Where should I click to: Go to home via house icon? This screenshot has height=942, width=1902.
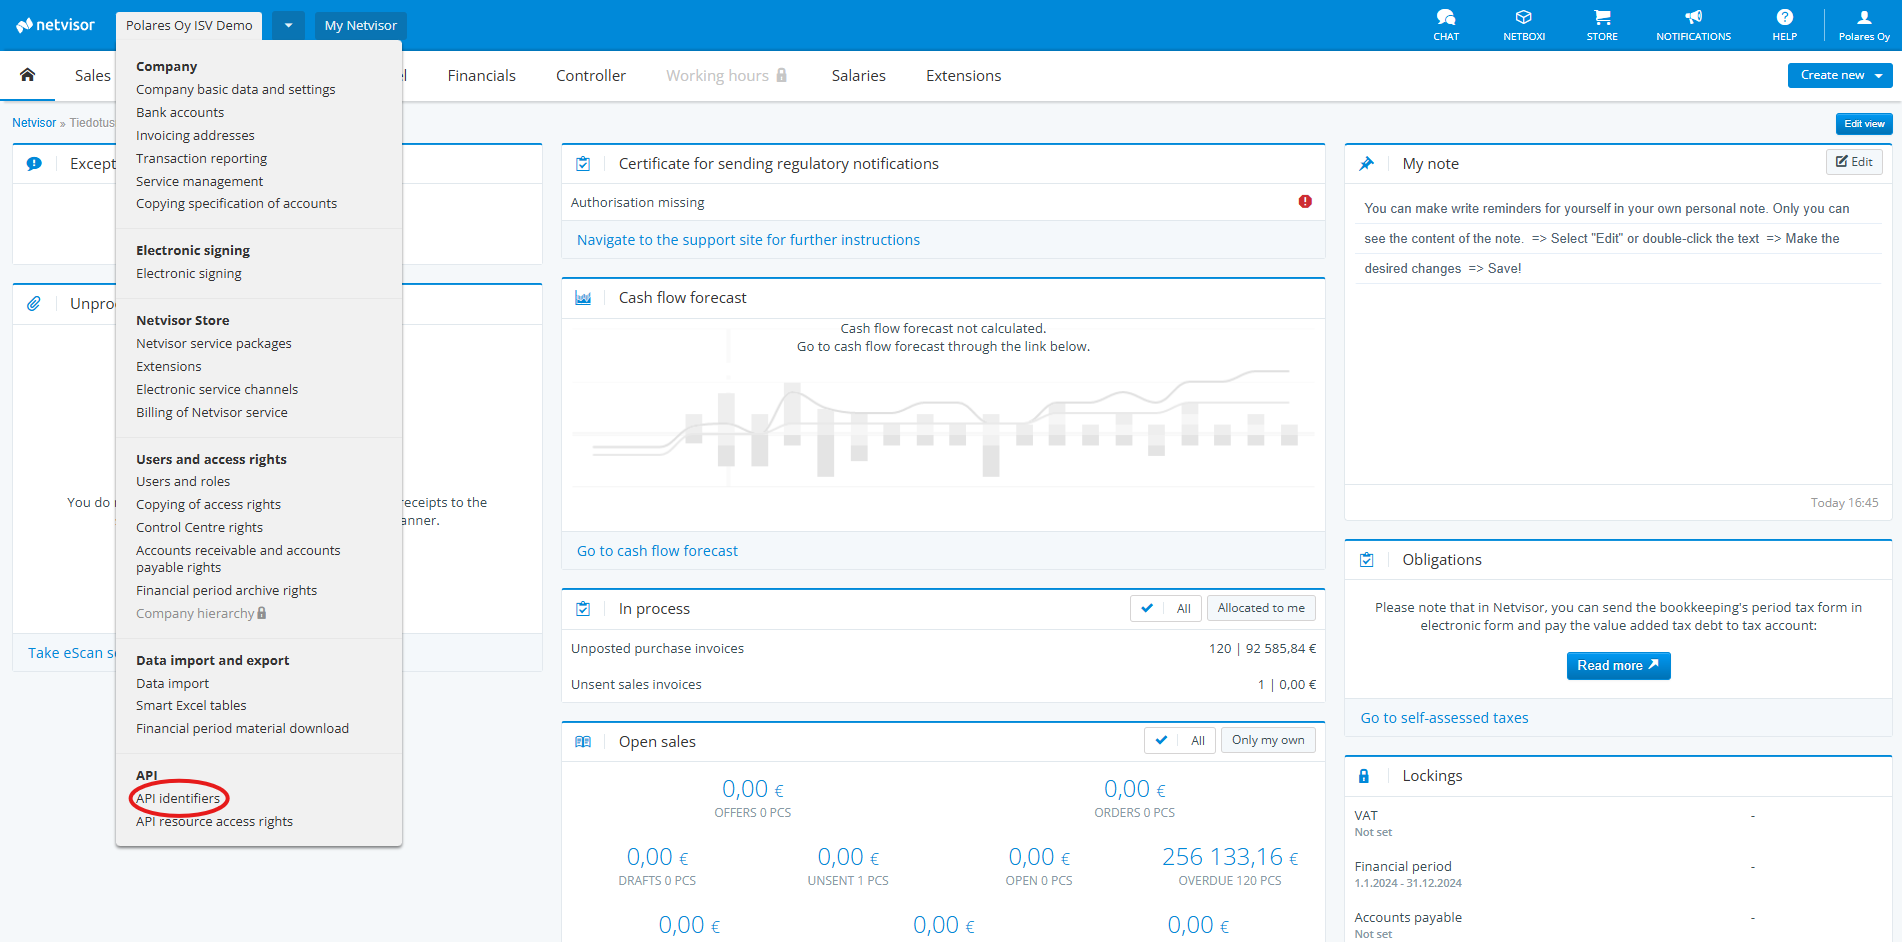point(28,75)
